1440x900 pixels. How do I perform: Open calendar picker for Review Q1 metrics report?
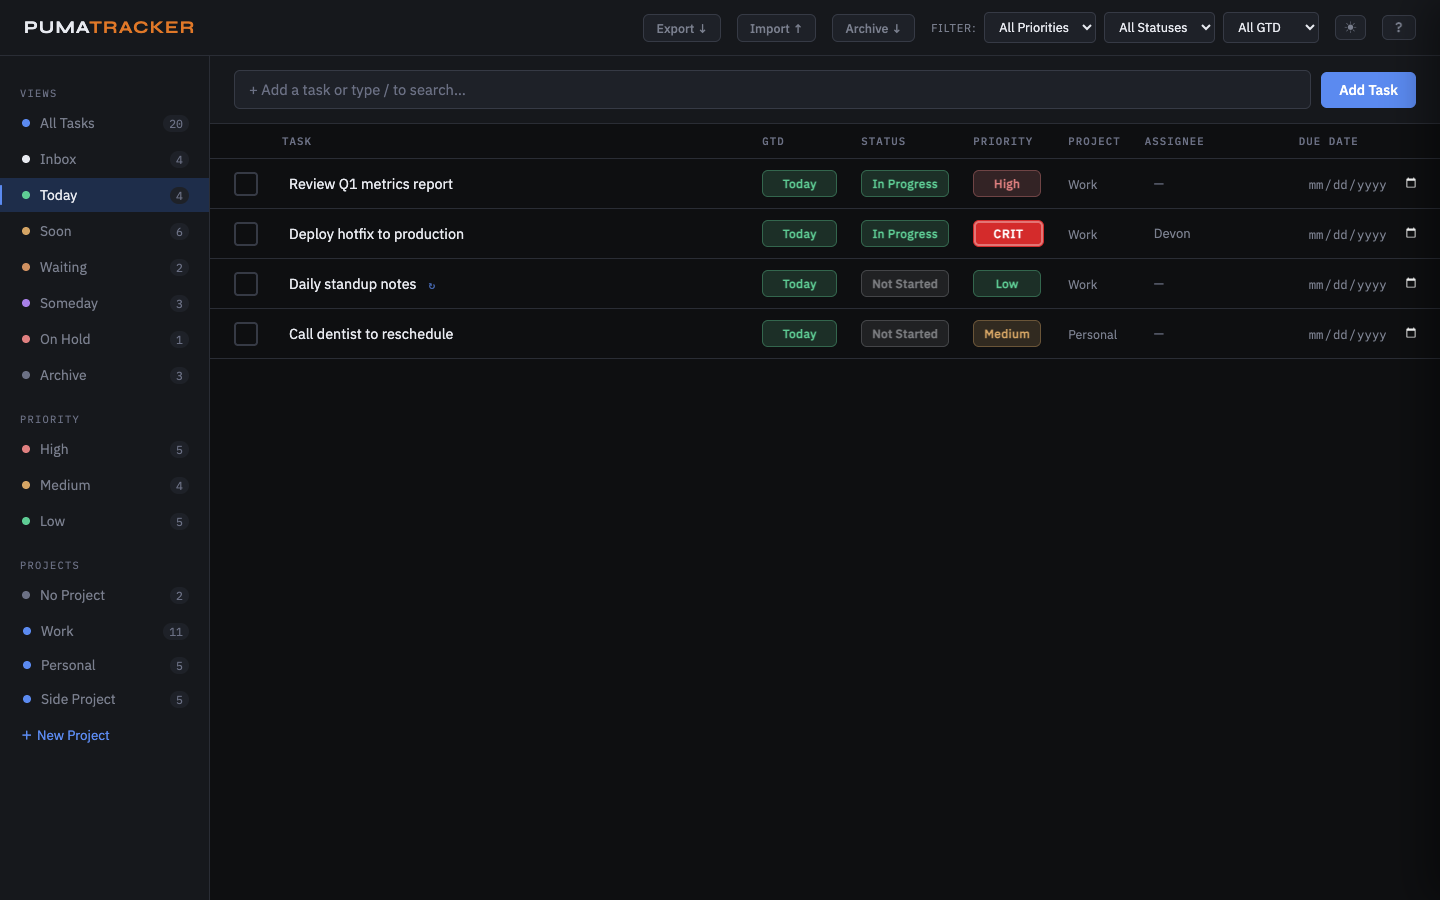(1411, 183)
